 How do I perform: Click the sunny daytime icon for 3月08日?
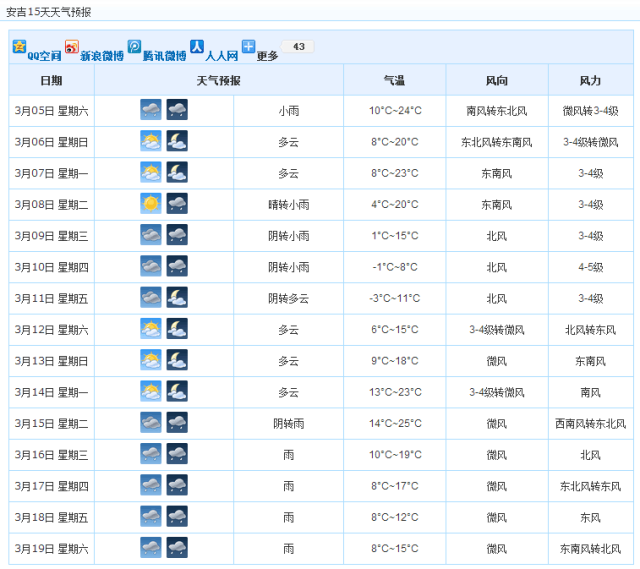tap(151, 204)
